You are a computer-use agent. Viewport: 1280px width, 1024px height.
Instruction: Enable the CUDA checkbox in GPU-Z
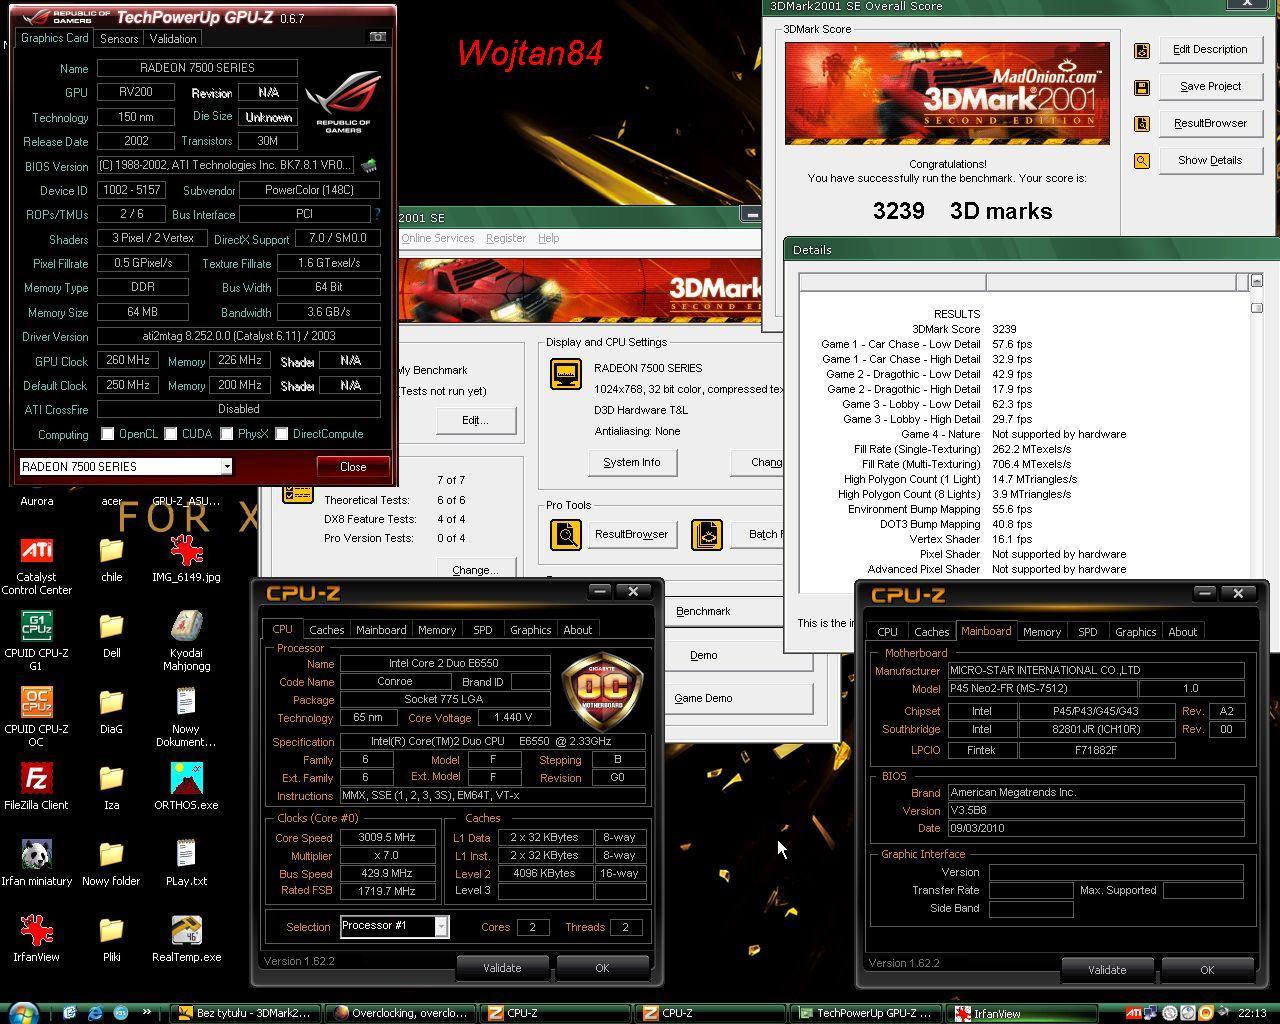(x=171, y=434)
